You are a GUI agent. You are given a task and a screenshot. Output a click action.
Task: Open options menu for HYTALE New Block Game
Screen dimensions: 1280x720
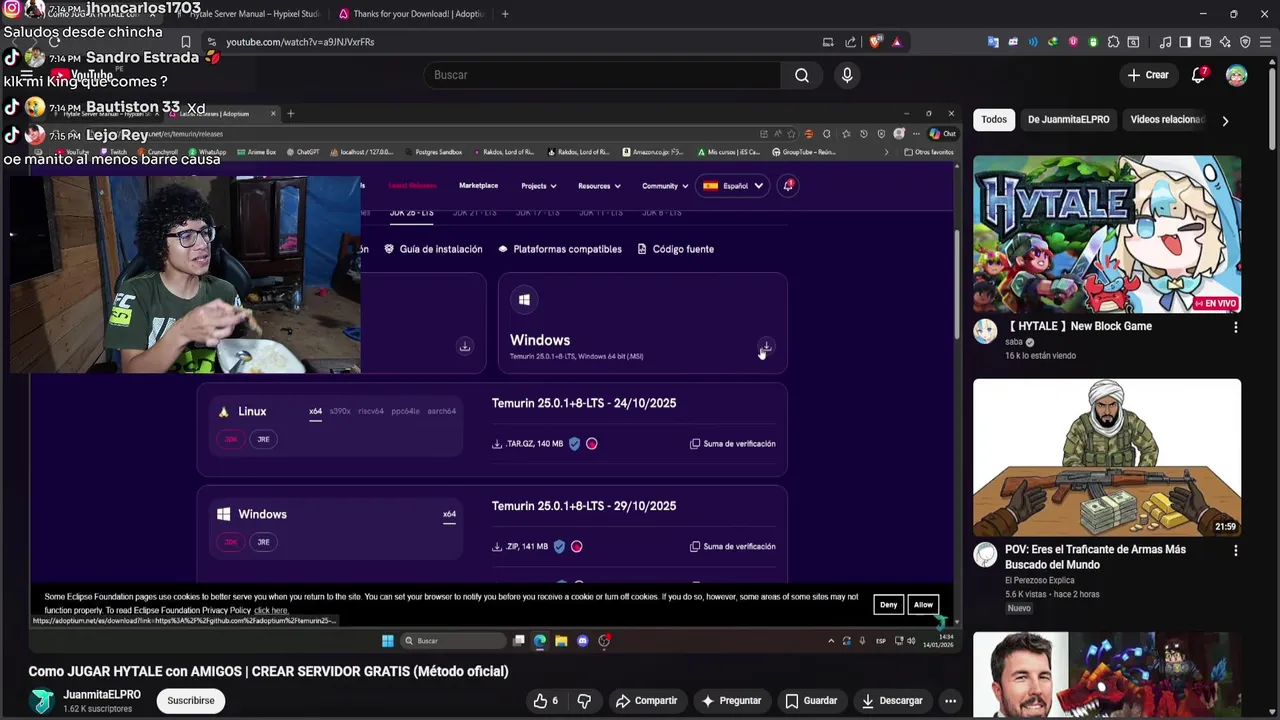(x=1235, y=327)
